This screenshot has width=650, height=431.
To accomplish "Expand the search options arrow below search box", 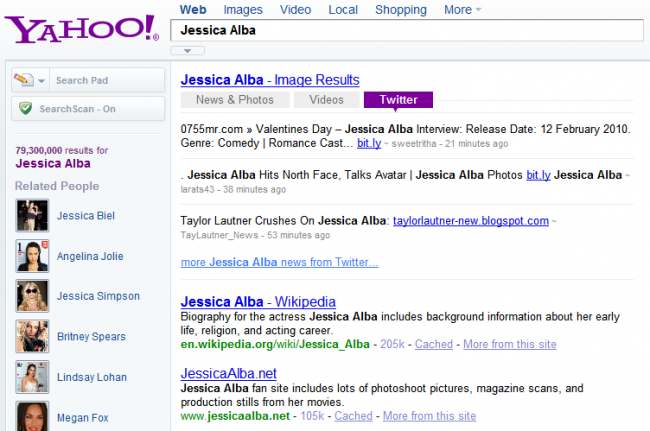I will (187, 51).
